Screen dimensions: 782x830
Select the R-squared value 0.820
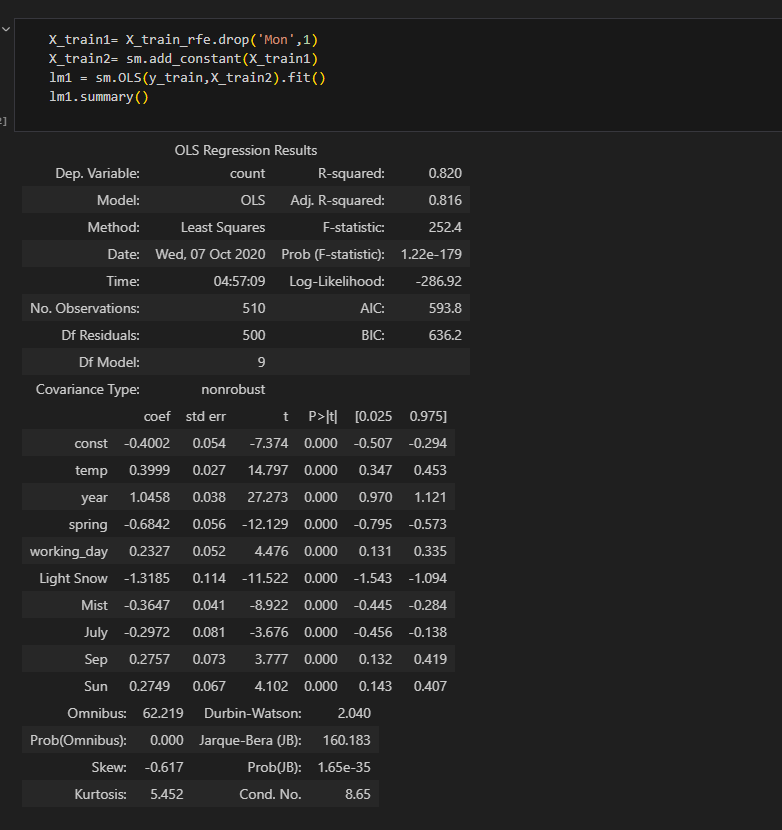pyautogui.click(x=445, y=173)
